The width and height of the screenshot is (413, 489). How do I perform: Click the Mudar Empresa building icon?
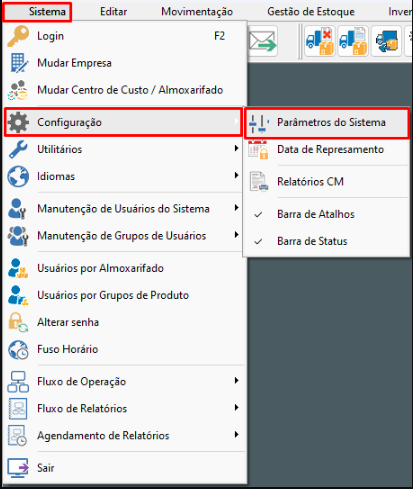coord(18,63)
